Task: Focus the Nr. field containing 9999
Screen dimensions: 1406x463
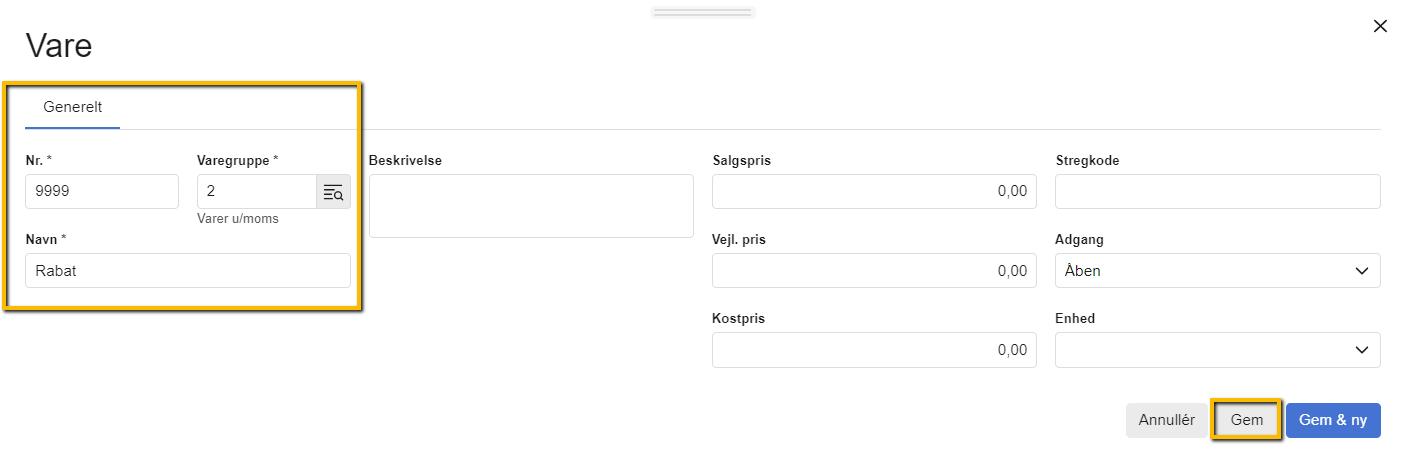Action: pos(102,191)
